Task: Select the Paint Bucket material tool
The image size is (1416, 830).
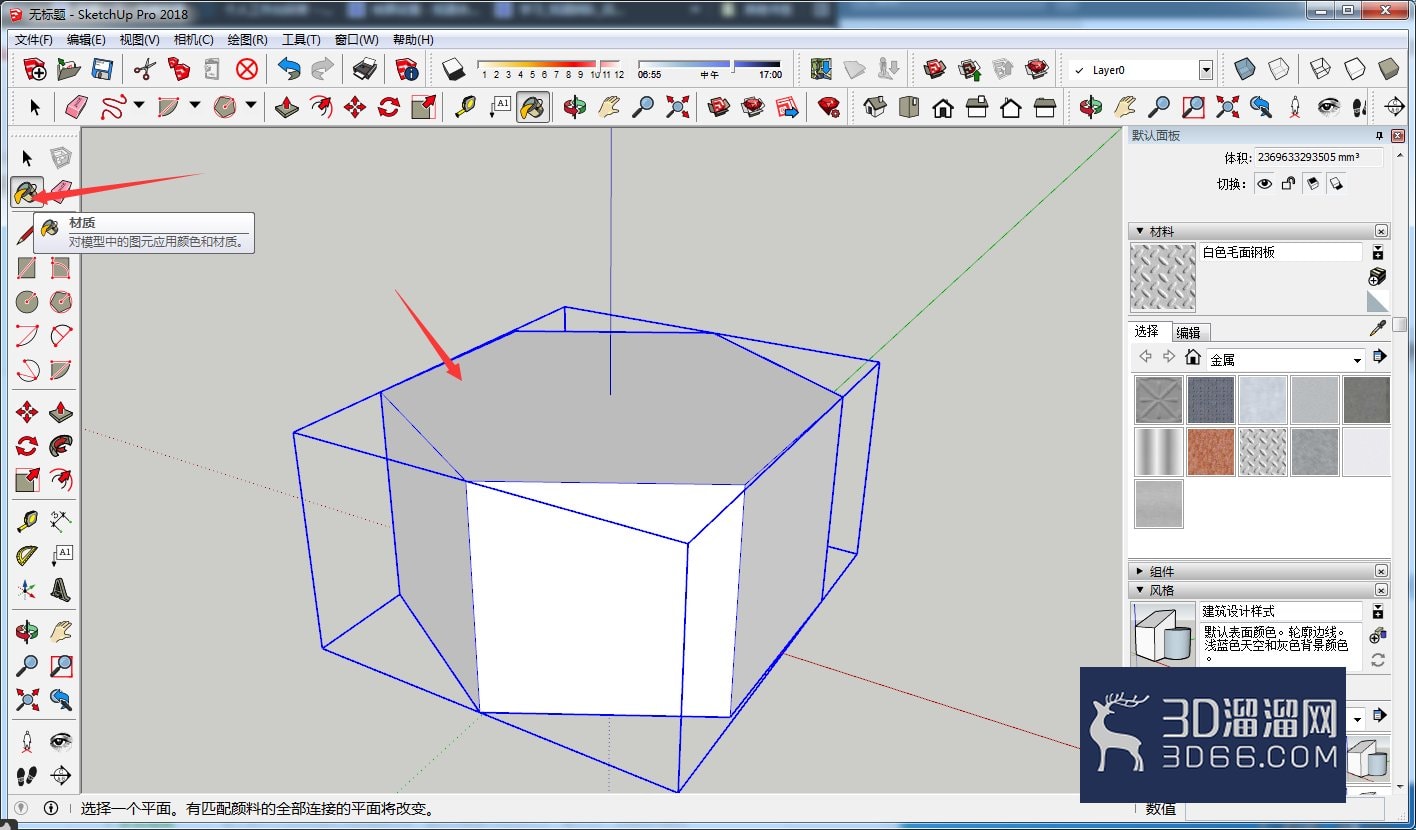Action: pyautogui.click(x=27, y=191)
